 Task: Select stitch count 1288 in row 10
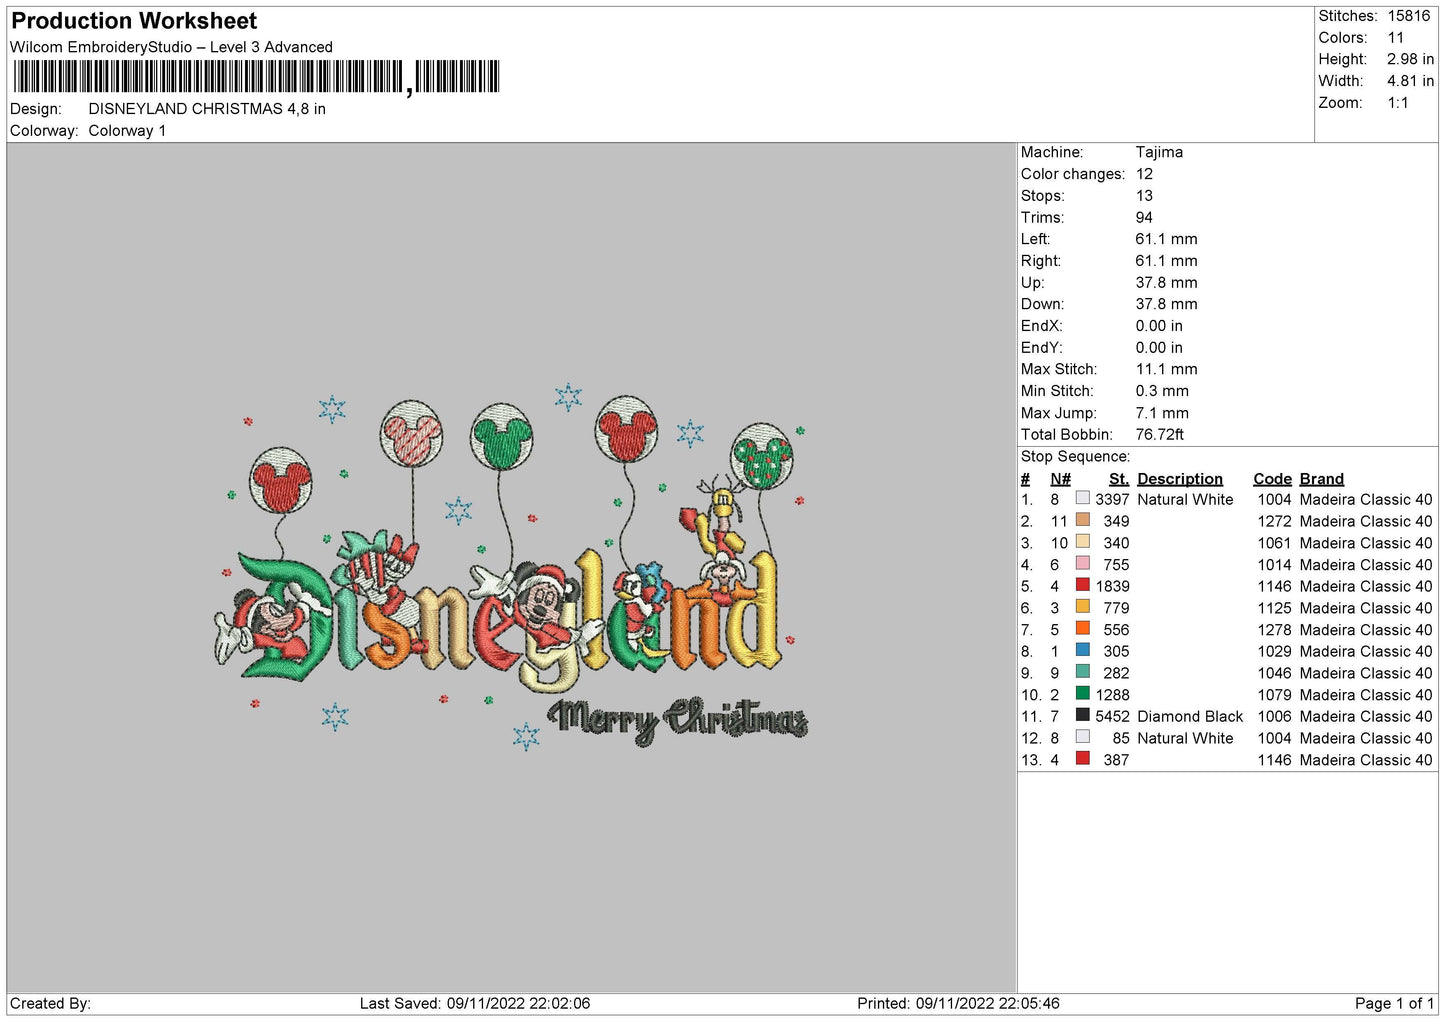[x=1112, y=694]
